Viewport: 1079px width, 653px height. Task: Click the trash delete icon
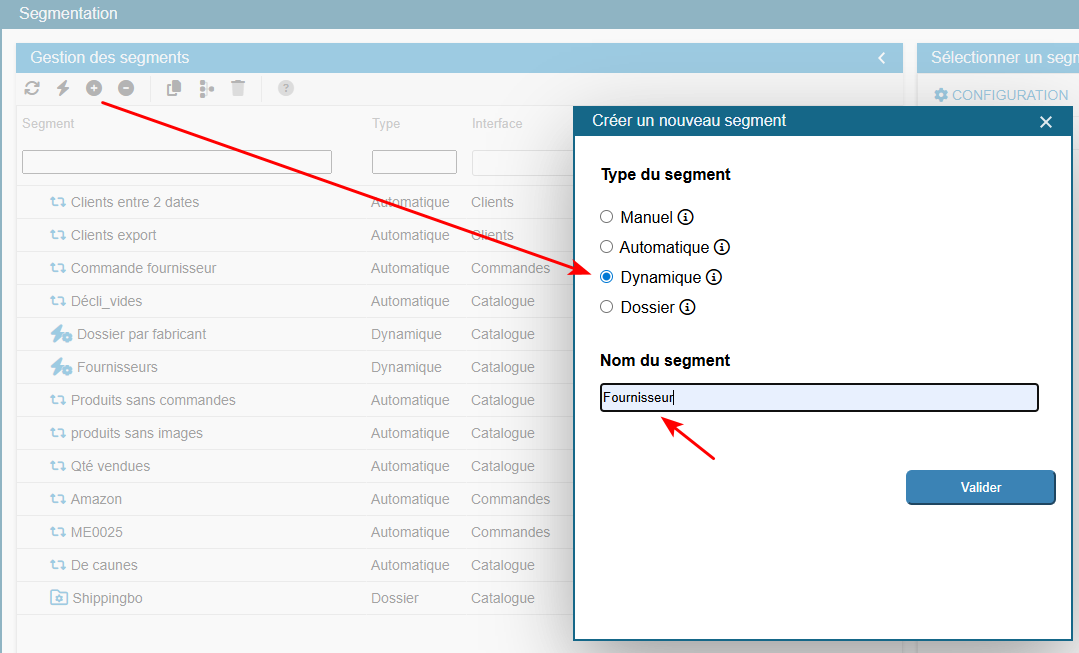238,88
